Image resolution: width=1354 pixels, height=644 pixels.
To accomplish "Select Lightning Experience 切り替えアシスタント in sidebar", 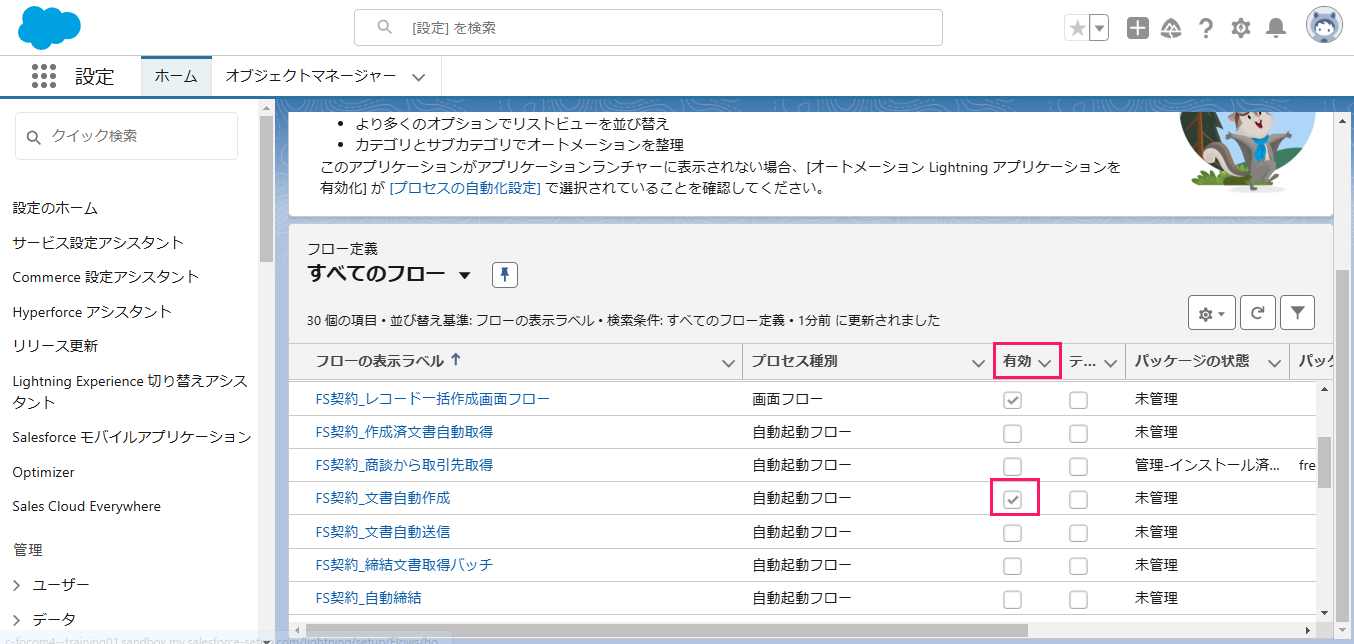I will (x=130, y=391).
